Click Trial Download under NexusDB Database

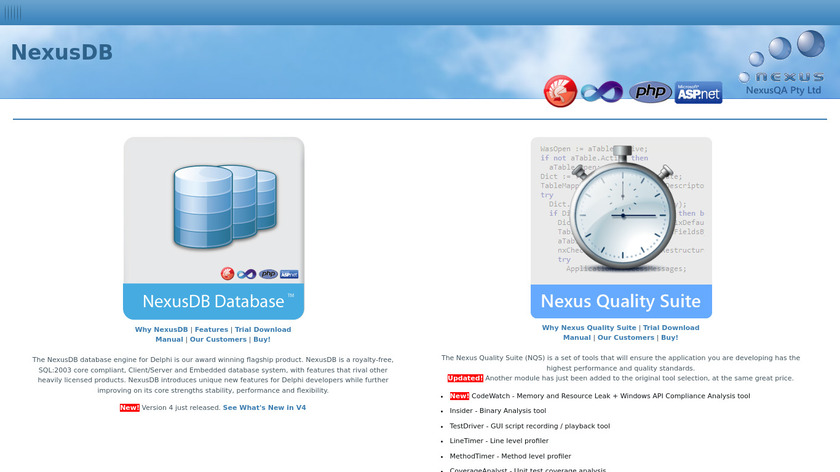(x=263, y=329)
